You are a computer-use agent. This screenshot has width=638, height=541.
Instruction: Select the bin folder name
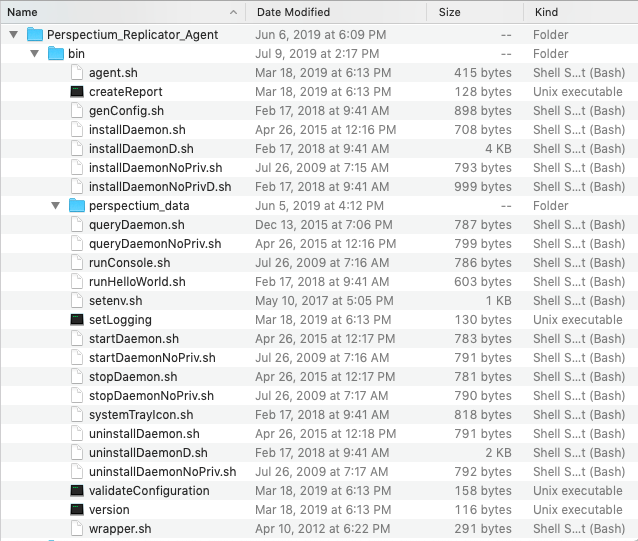pyautogui.click(x=76, y=54)
